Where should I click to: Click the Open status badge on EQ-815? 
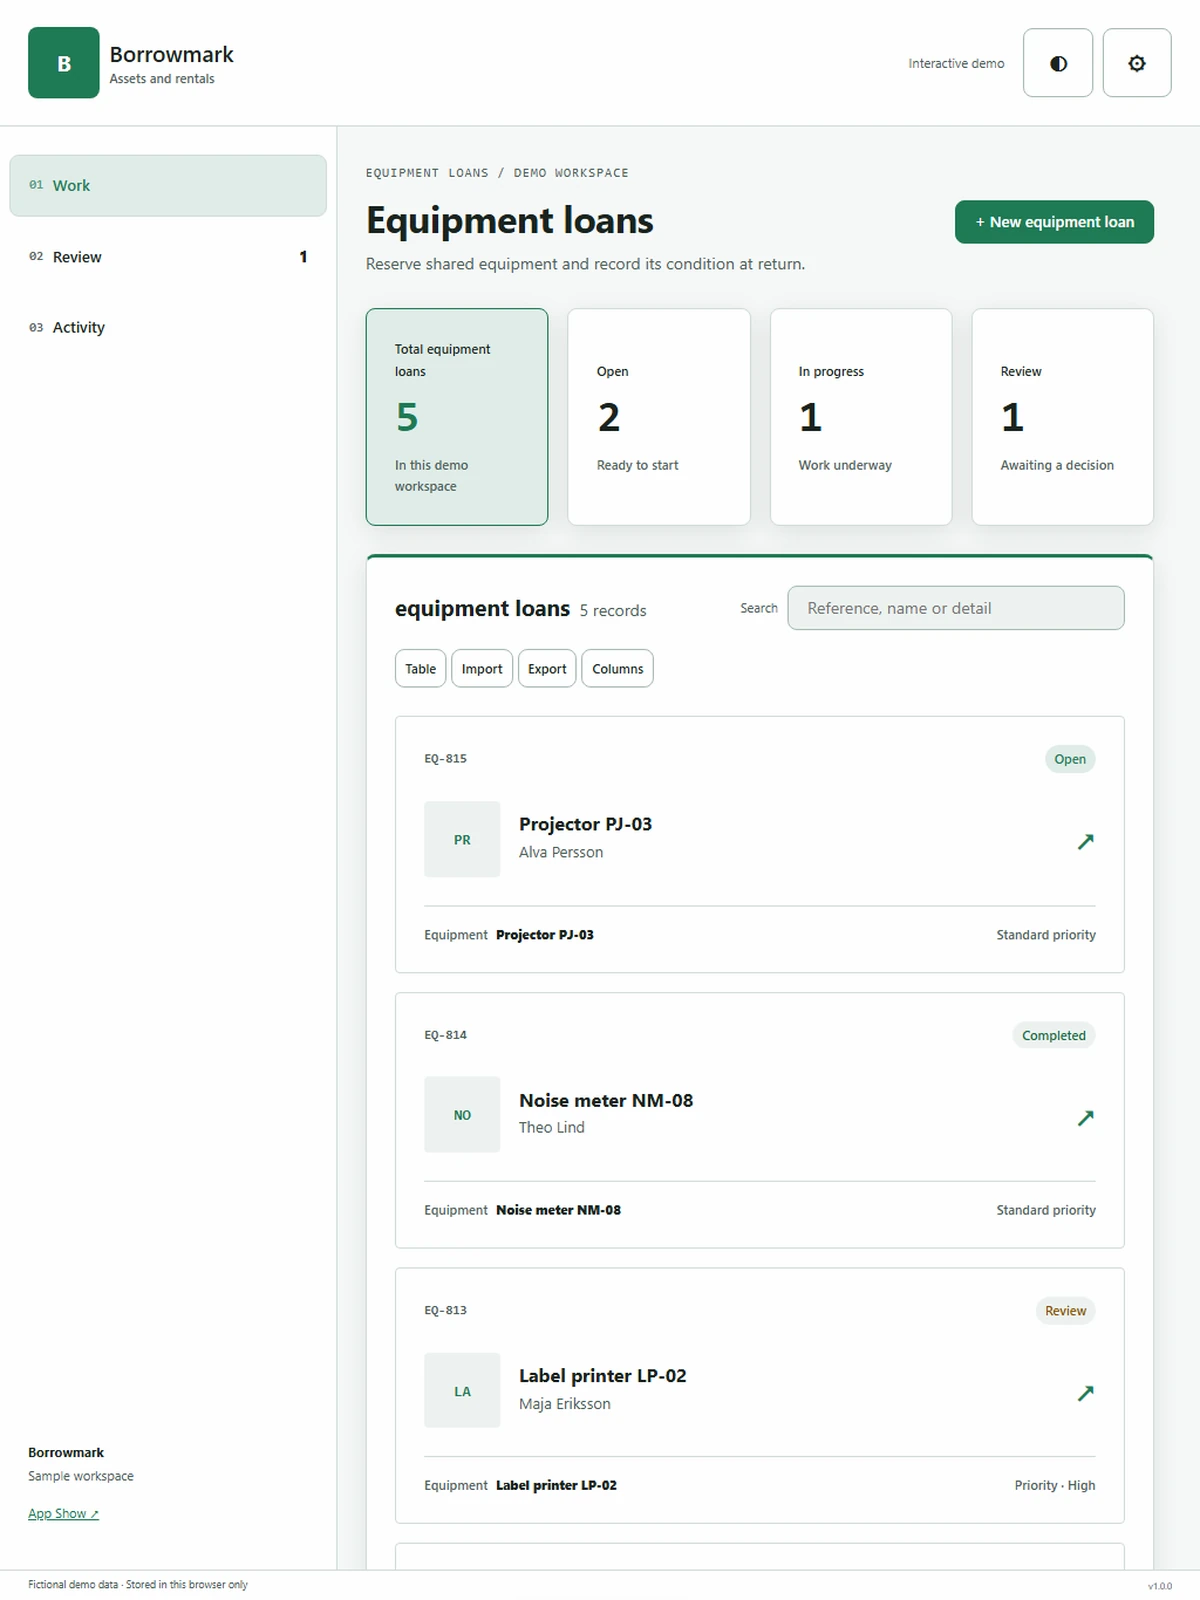point(1070,759)
